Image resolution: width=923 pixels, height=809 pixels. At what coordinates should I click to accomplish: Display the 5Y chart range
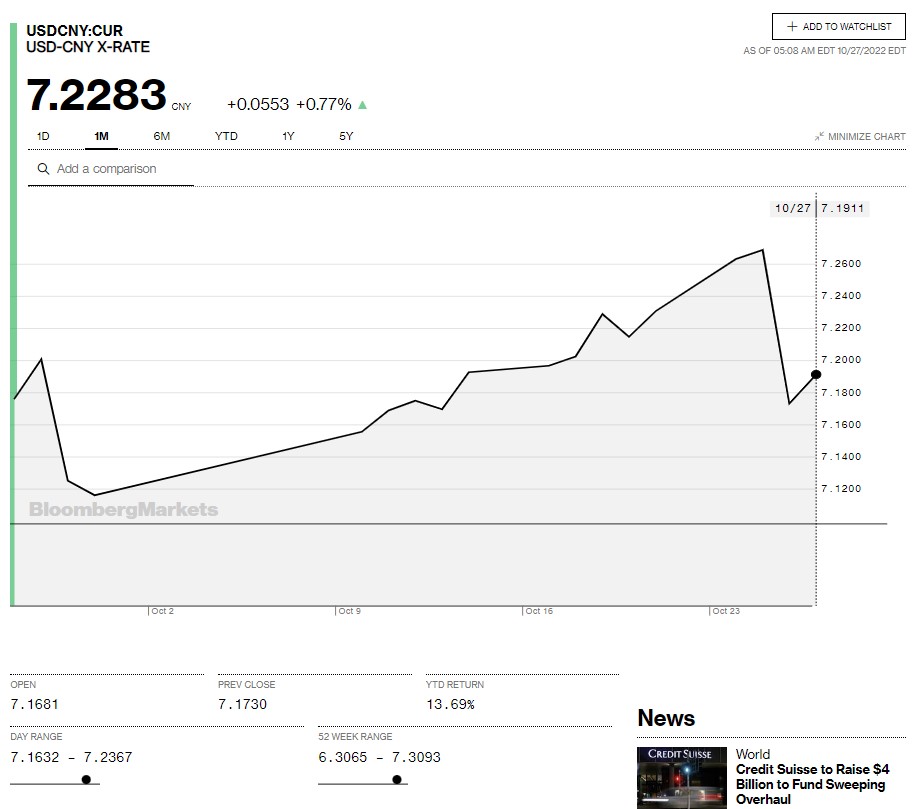(x=346, y=136)
